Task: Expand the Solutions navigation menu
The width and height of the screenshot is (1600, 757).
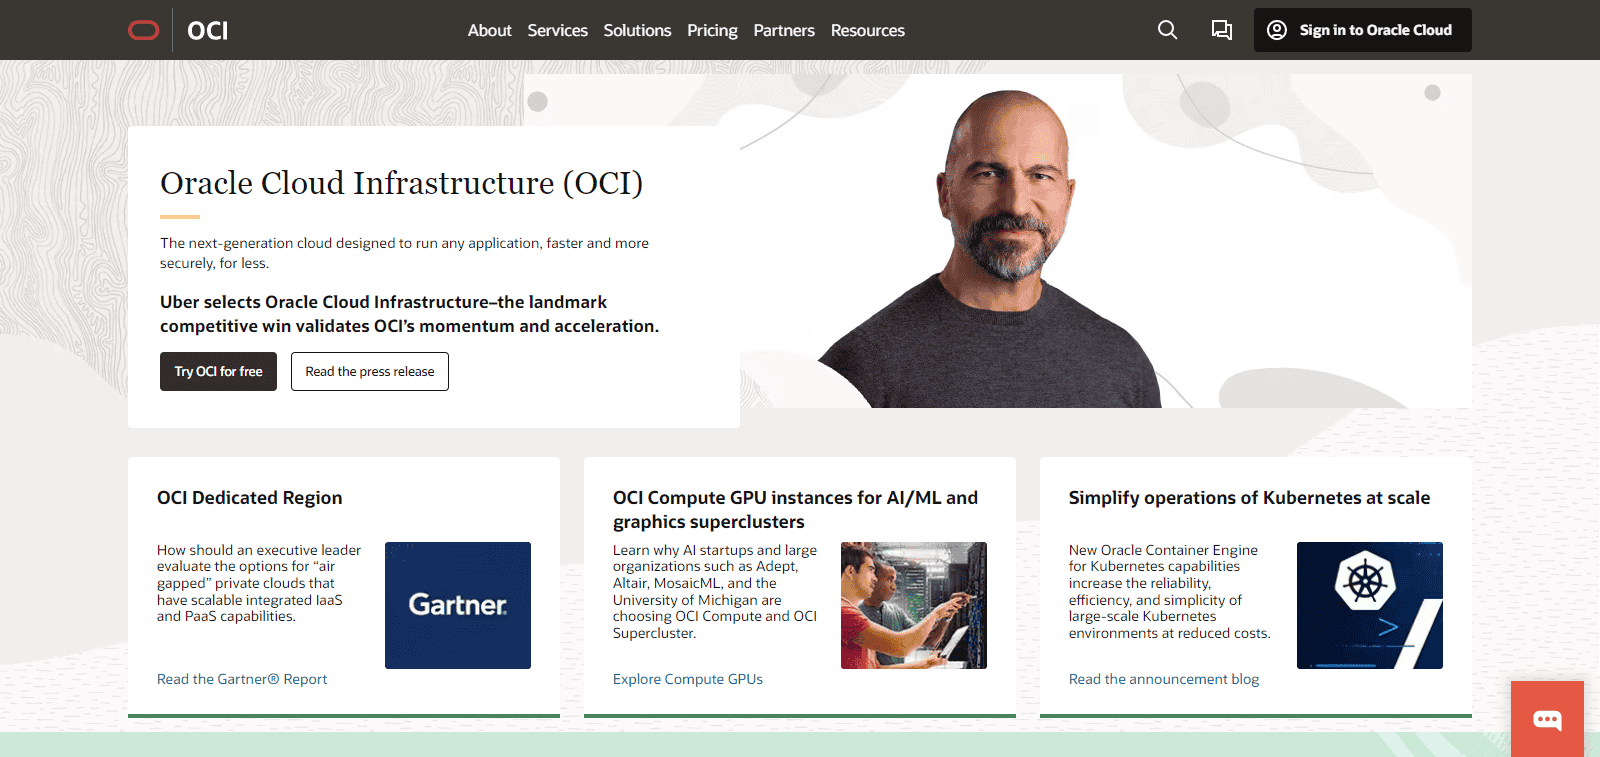Action: point(637,31)
